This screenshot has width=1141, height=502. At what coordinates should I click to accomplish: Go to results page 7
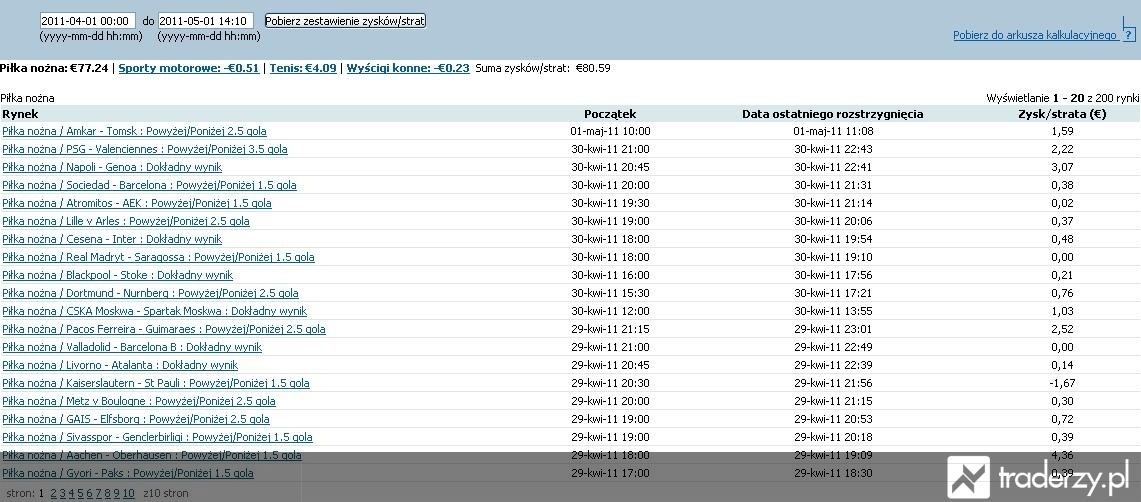pos(98,493)
